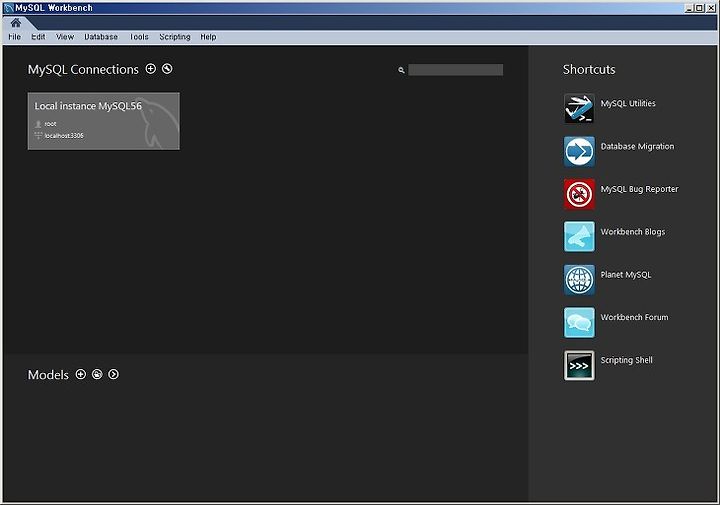720x505 pixels.
Task: Close the MySQL Workbench window
Action: [710, 8]
